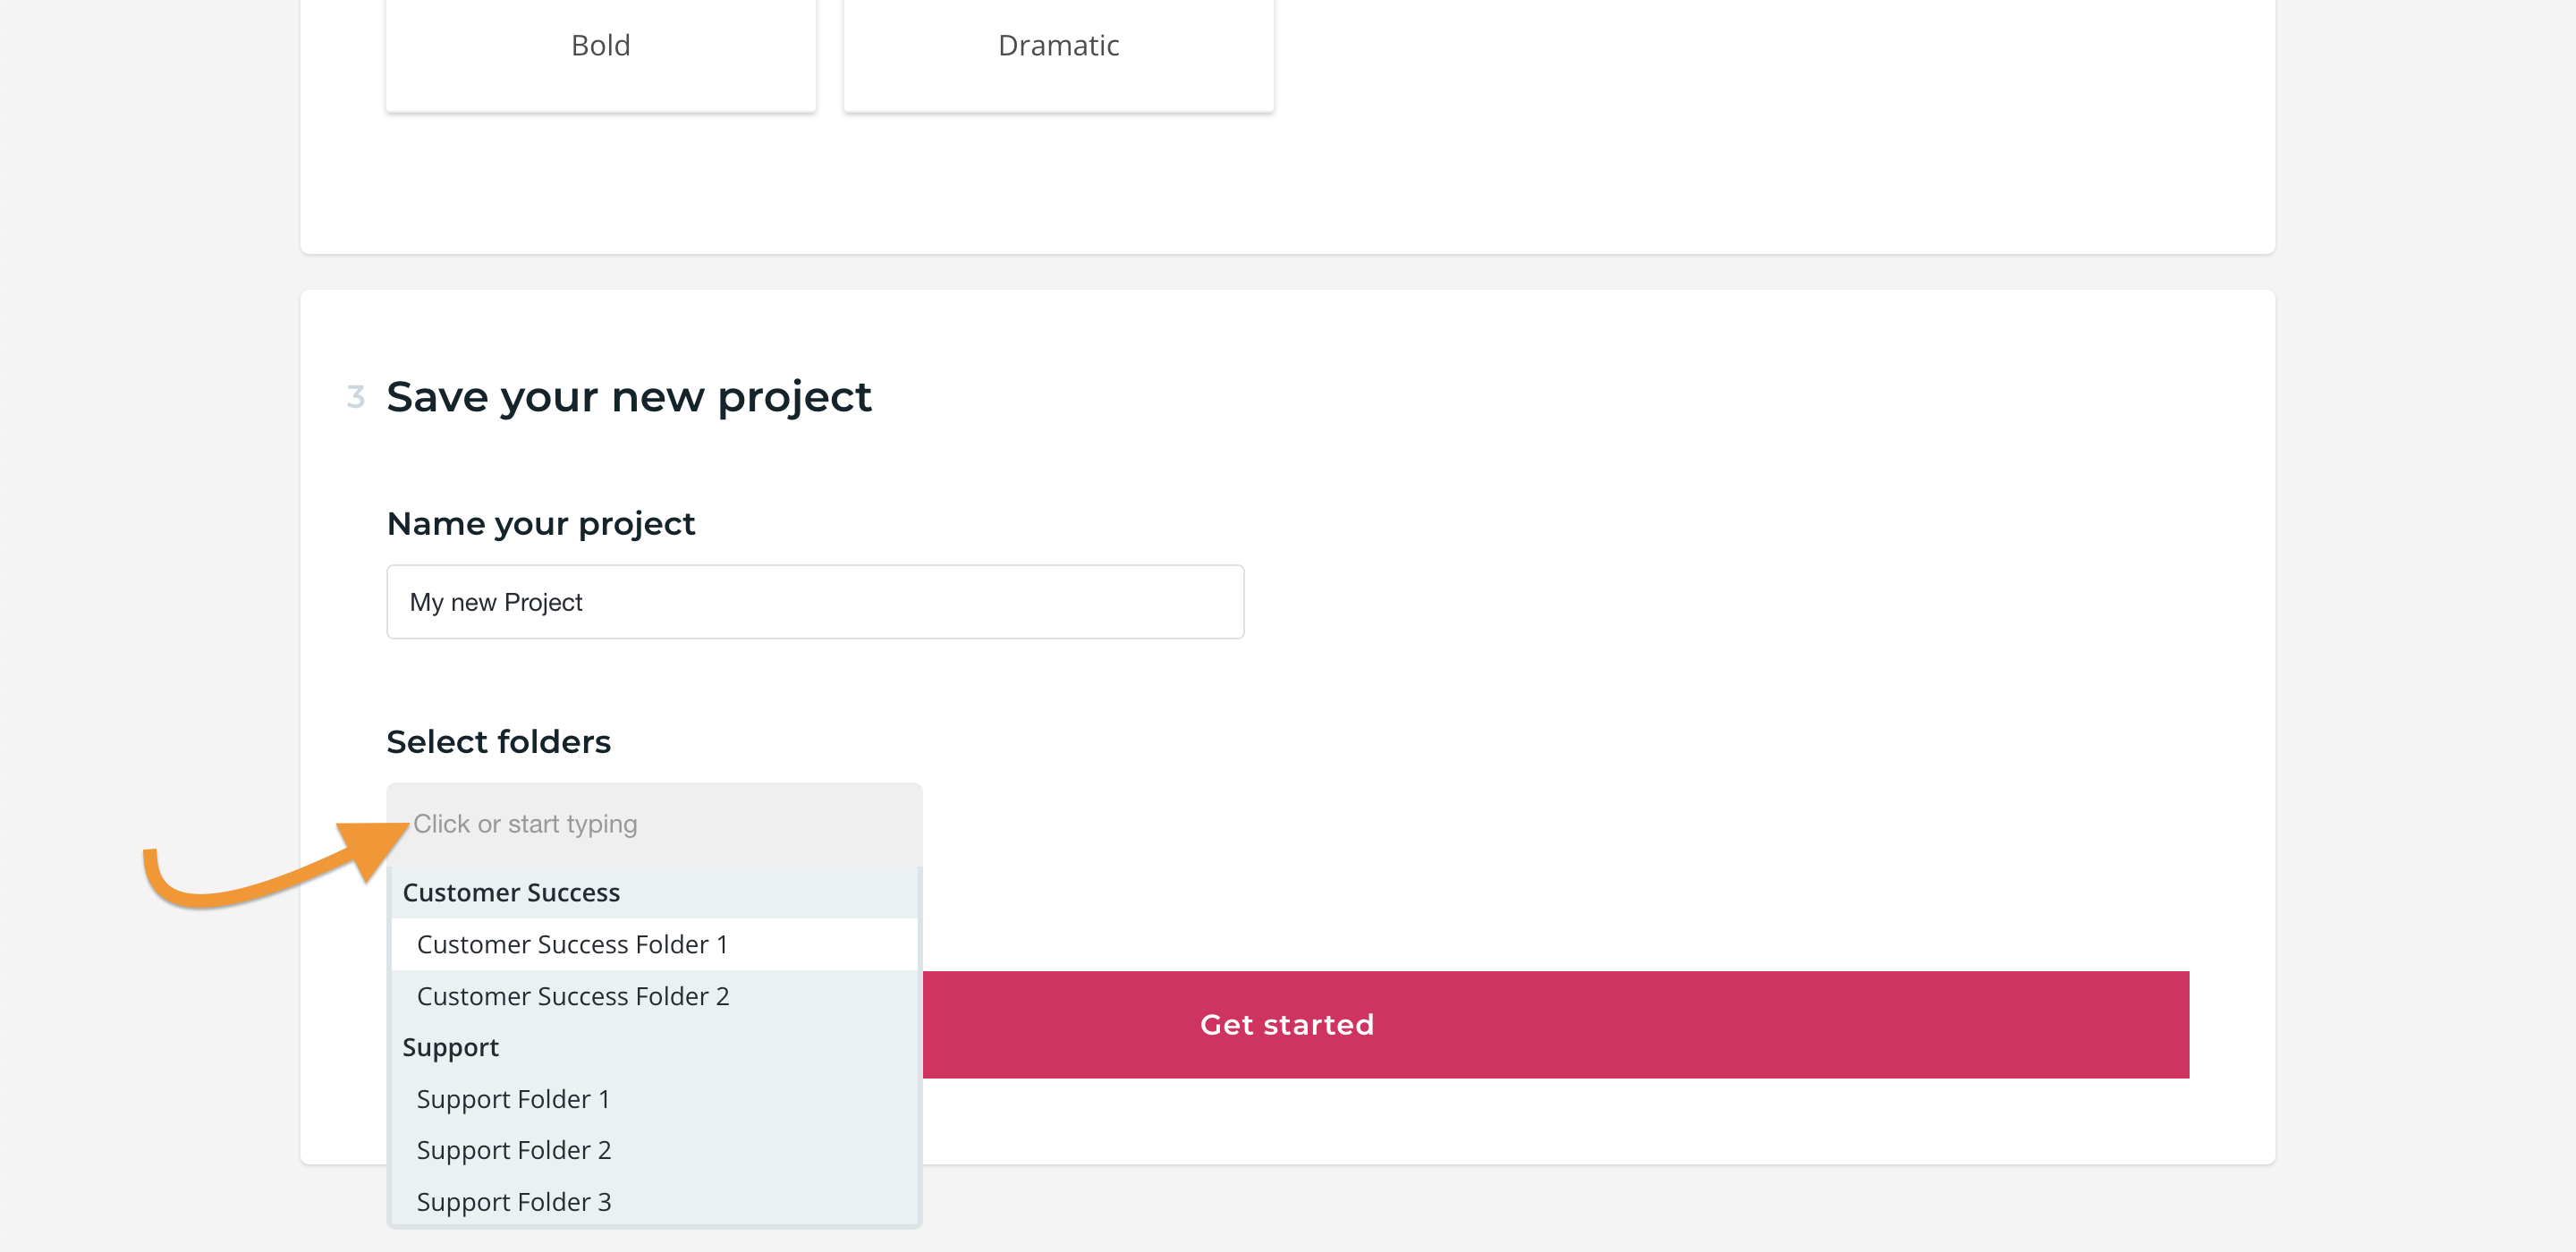Image resolution: width=2576 pixels, height=1252 pixels.
Task: Click the folder dropdown list scrollbar
Action: click(919, 1045)
